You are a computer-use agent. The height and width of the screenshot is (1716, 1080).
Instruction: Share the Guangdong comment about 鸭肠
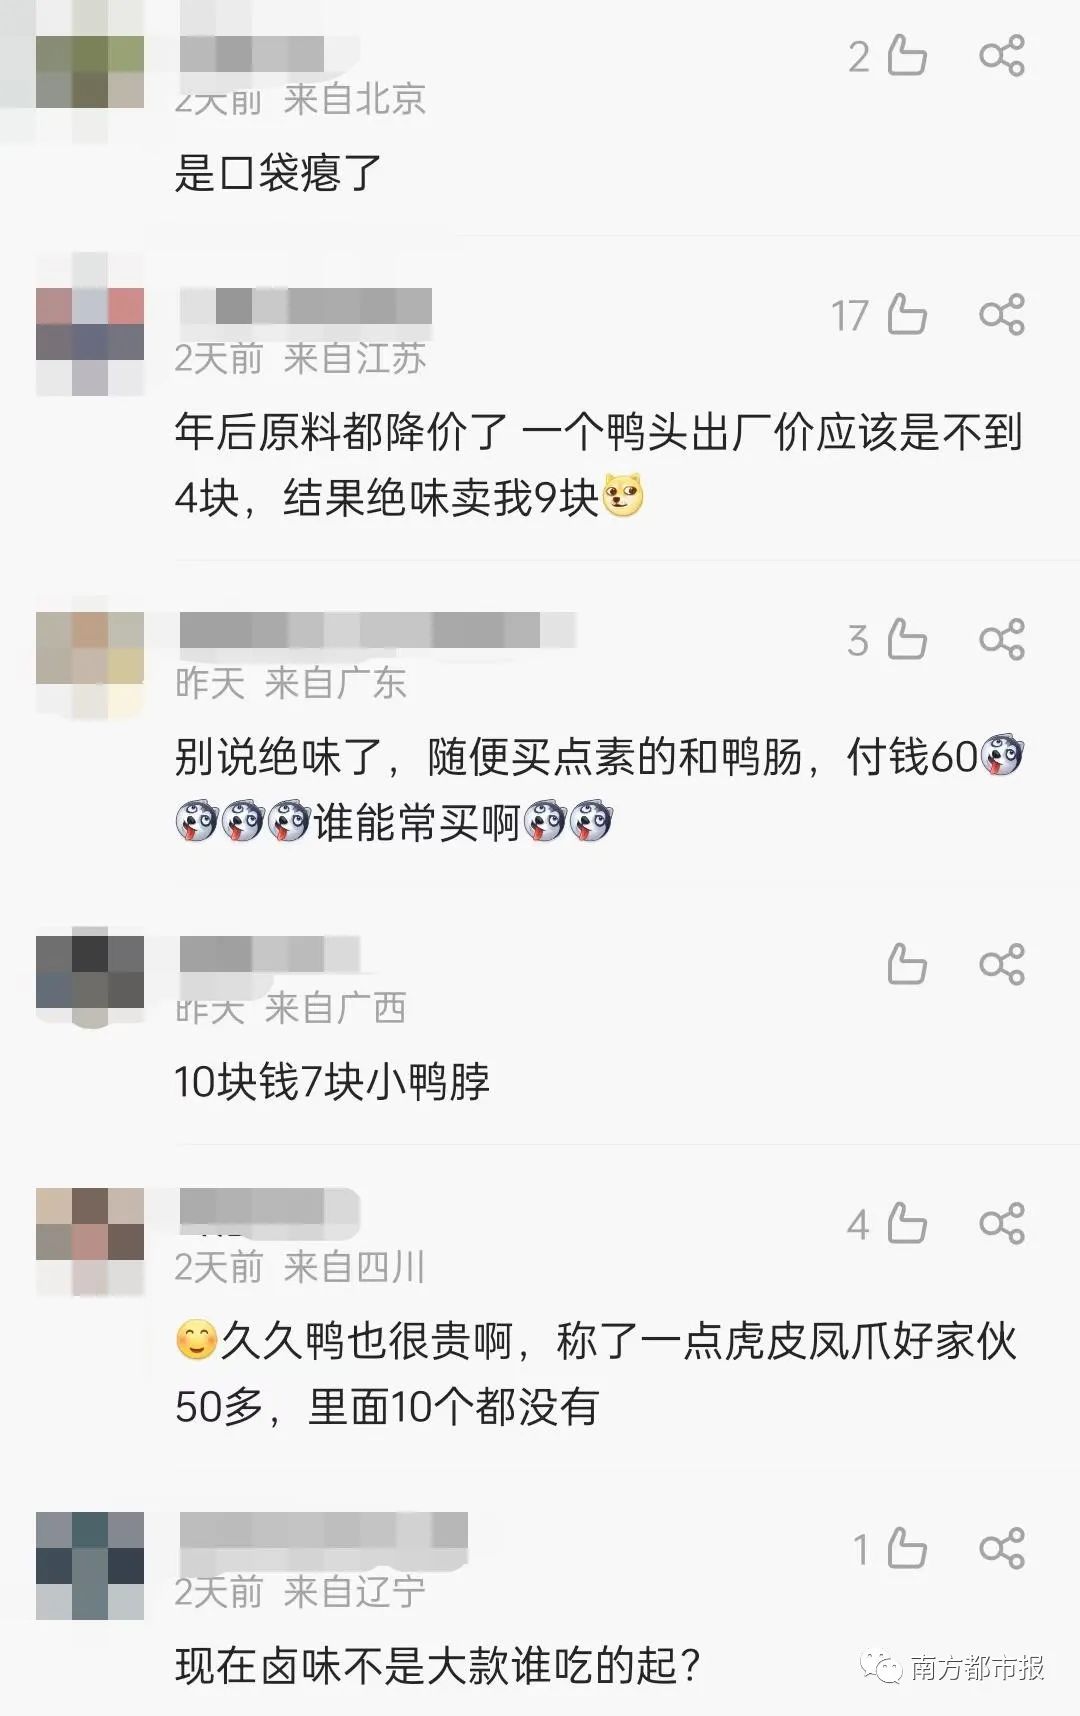[1002, 640]
